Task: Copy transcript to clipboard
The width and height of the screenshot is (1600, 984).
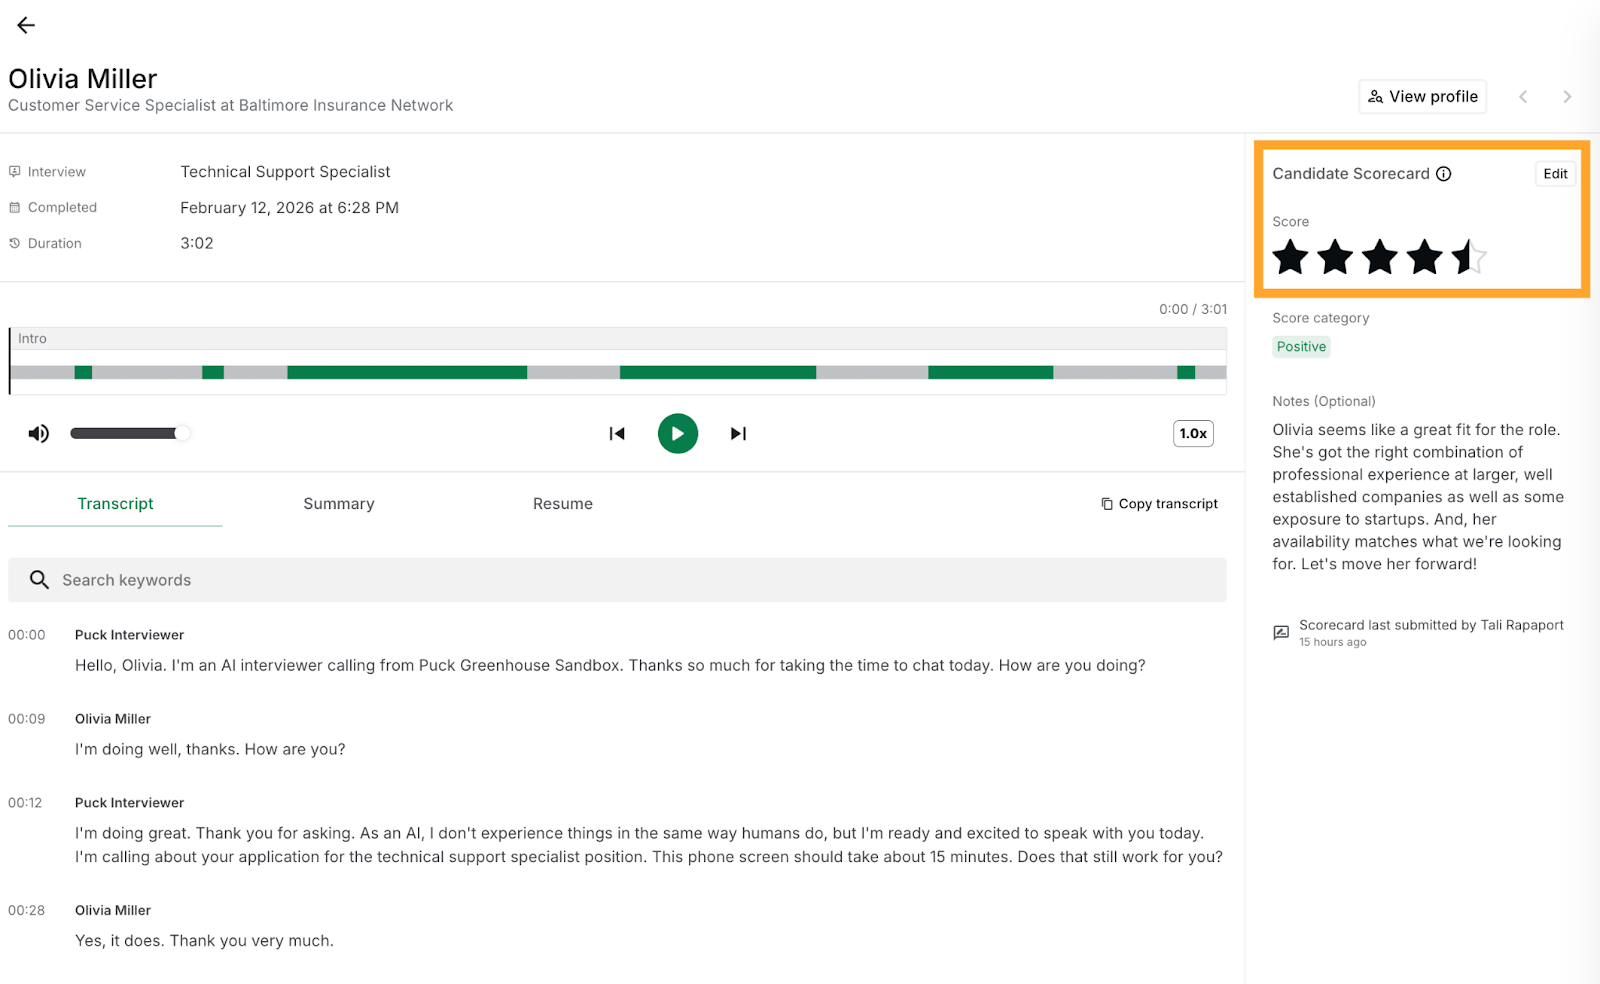Action: point(1159,504)
